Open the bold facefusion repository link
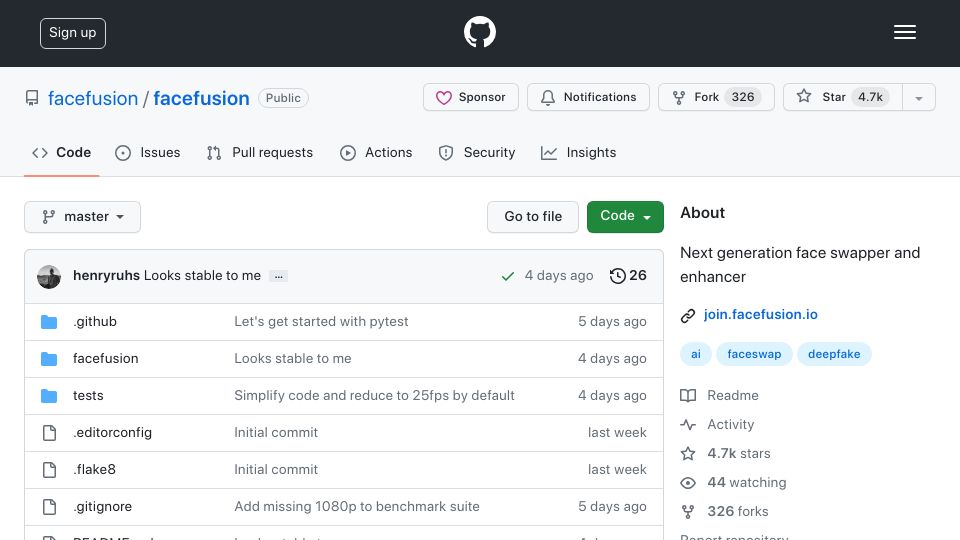Viewport: 960px width, 540px height. [x=201, y=98]
